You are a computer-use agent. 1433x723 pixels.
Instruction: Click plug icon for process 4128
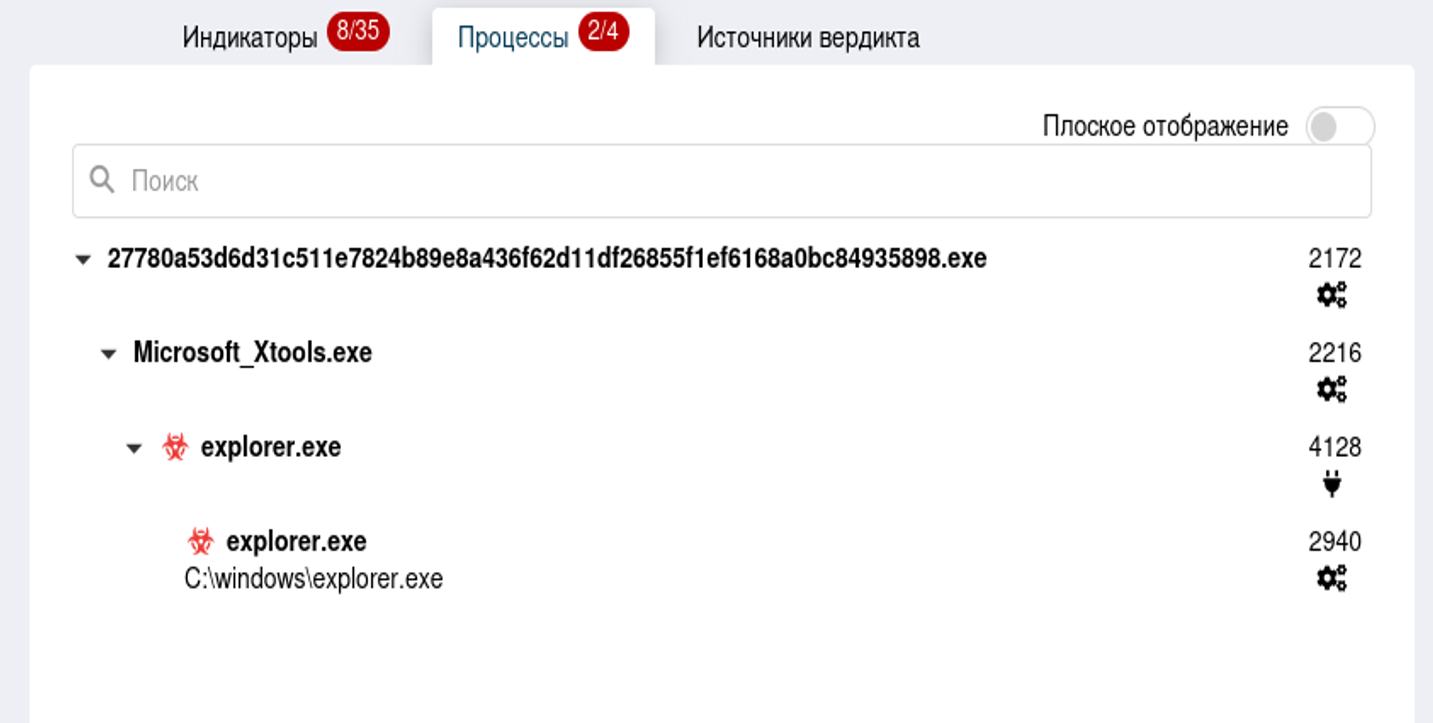(x=1331, y=484)
